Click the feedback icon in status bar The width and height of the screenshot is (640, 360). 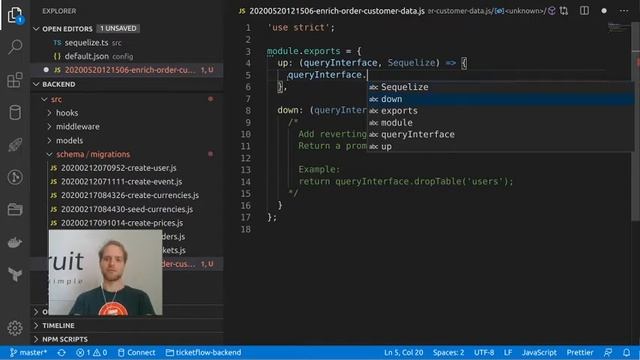point(608,353)
